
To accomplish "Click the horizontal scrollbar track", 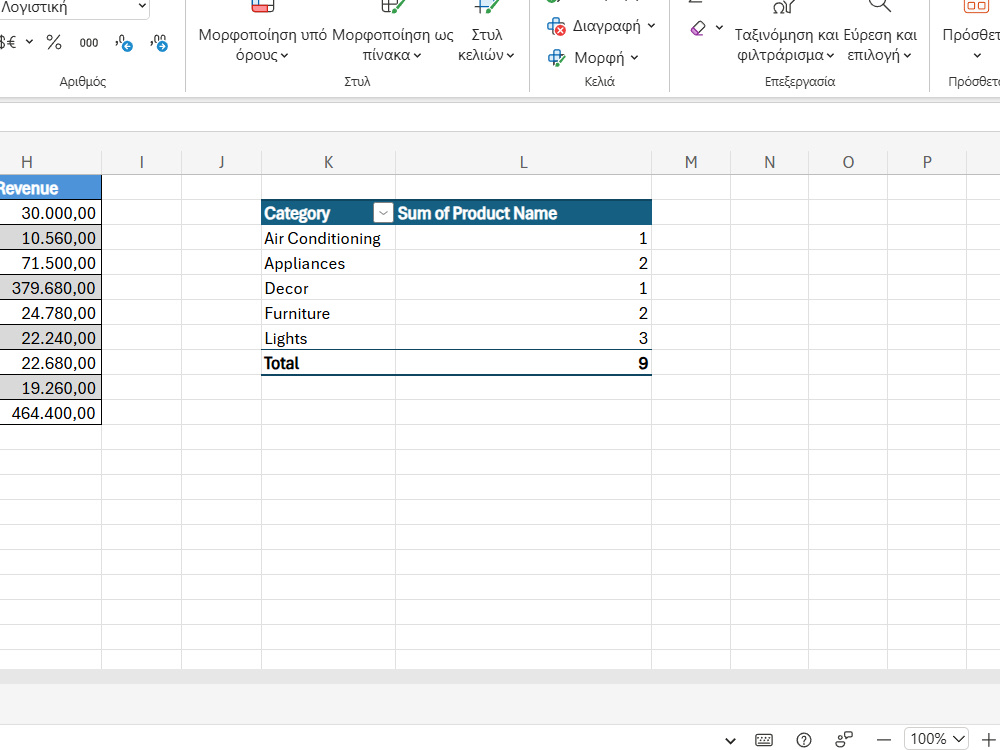I will [500, 677].
